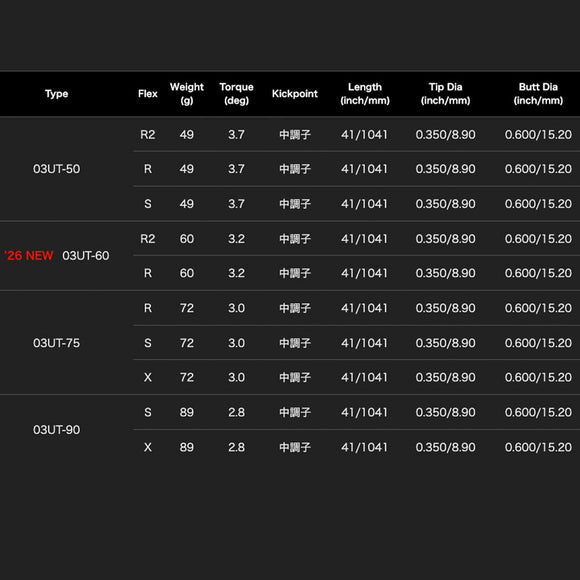Click X flex in 03UT-90 group
Screen dimensions: 580x580
[148, 447]
